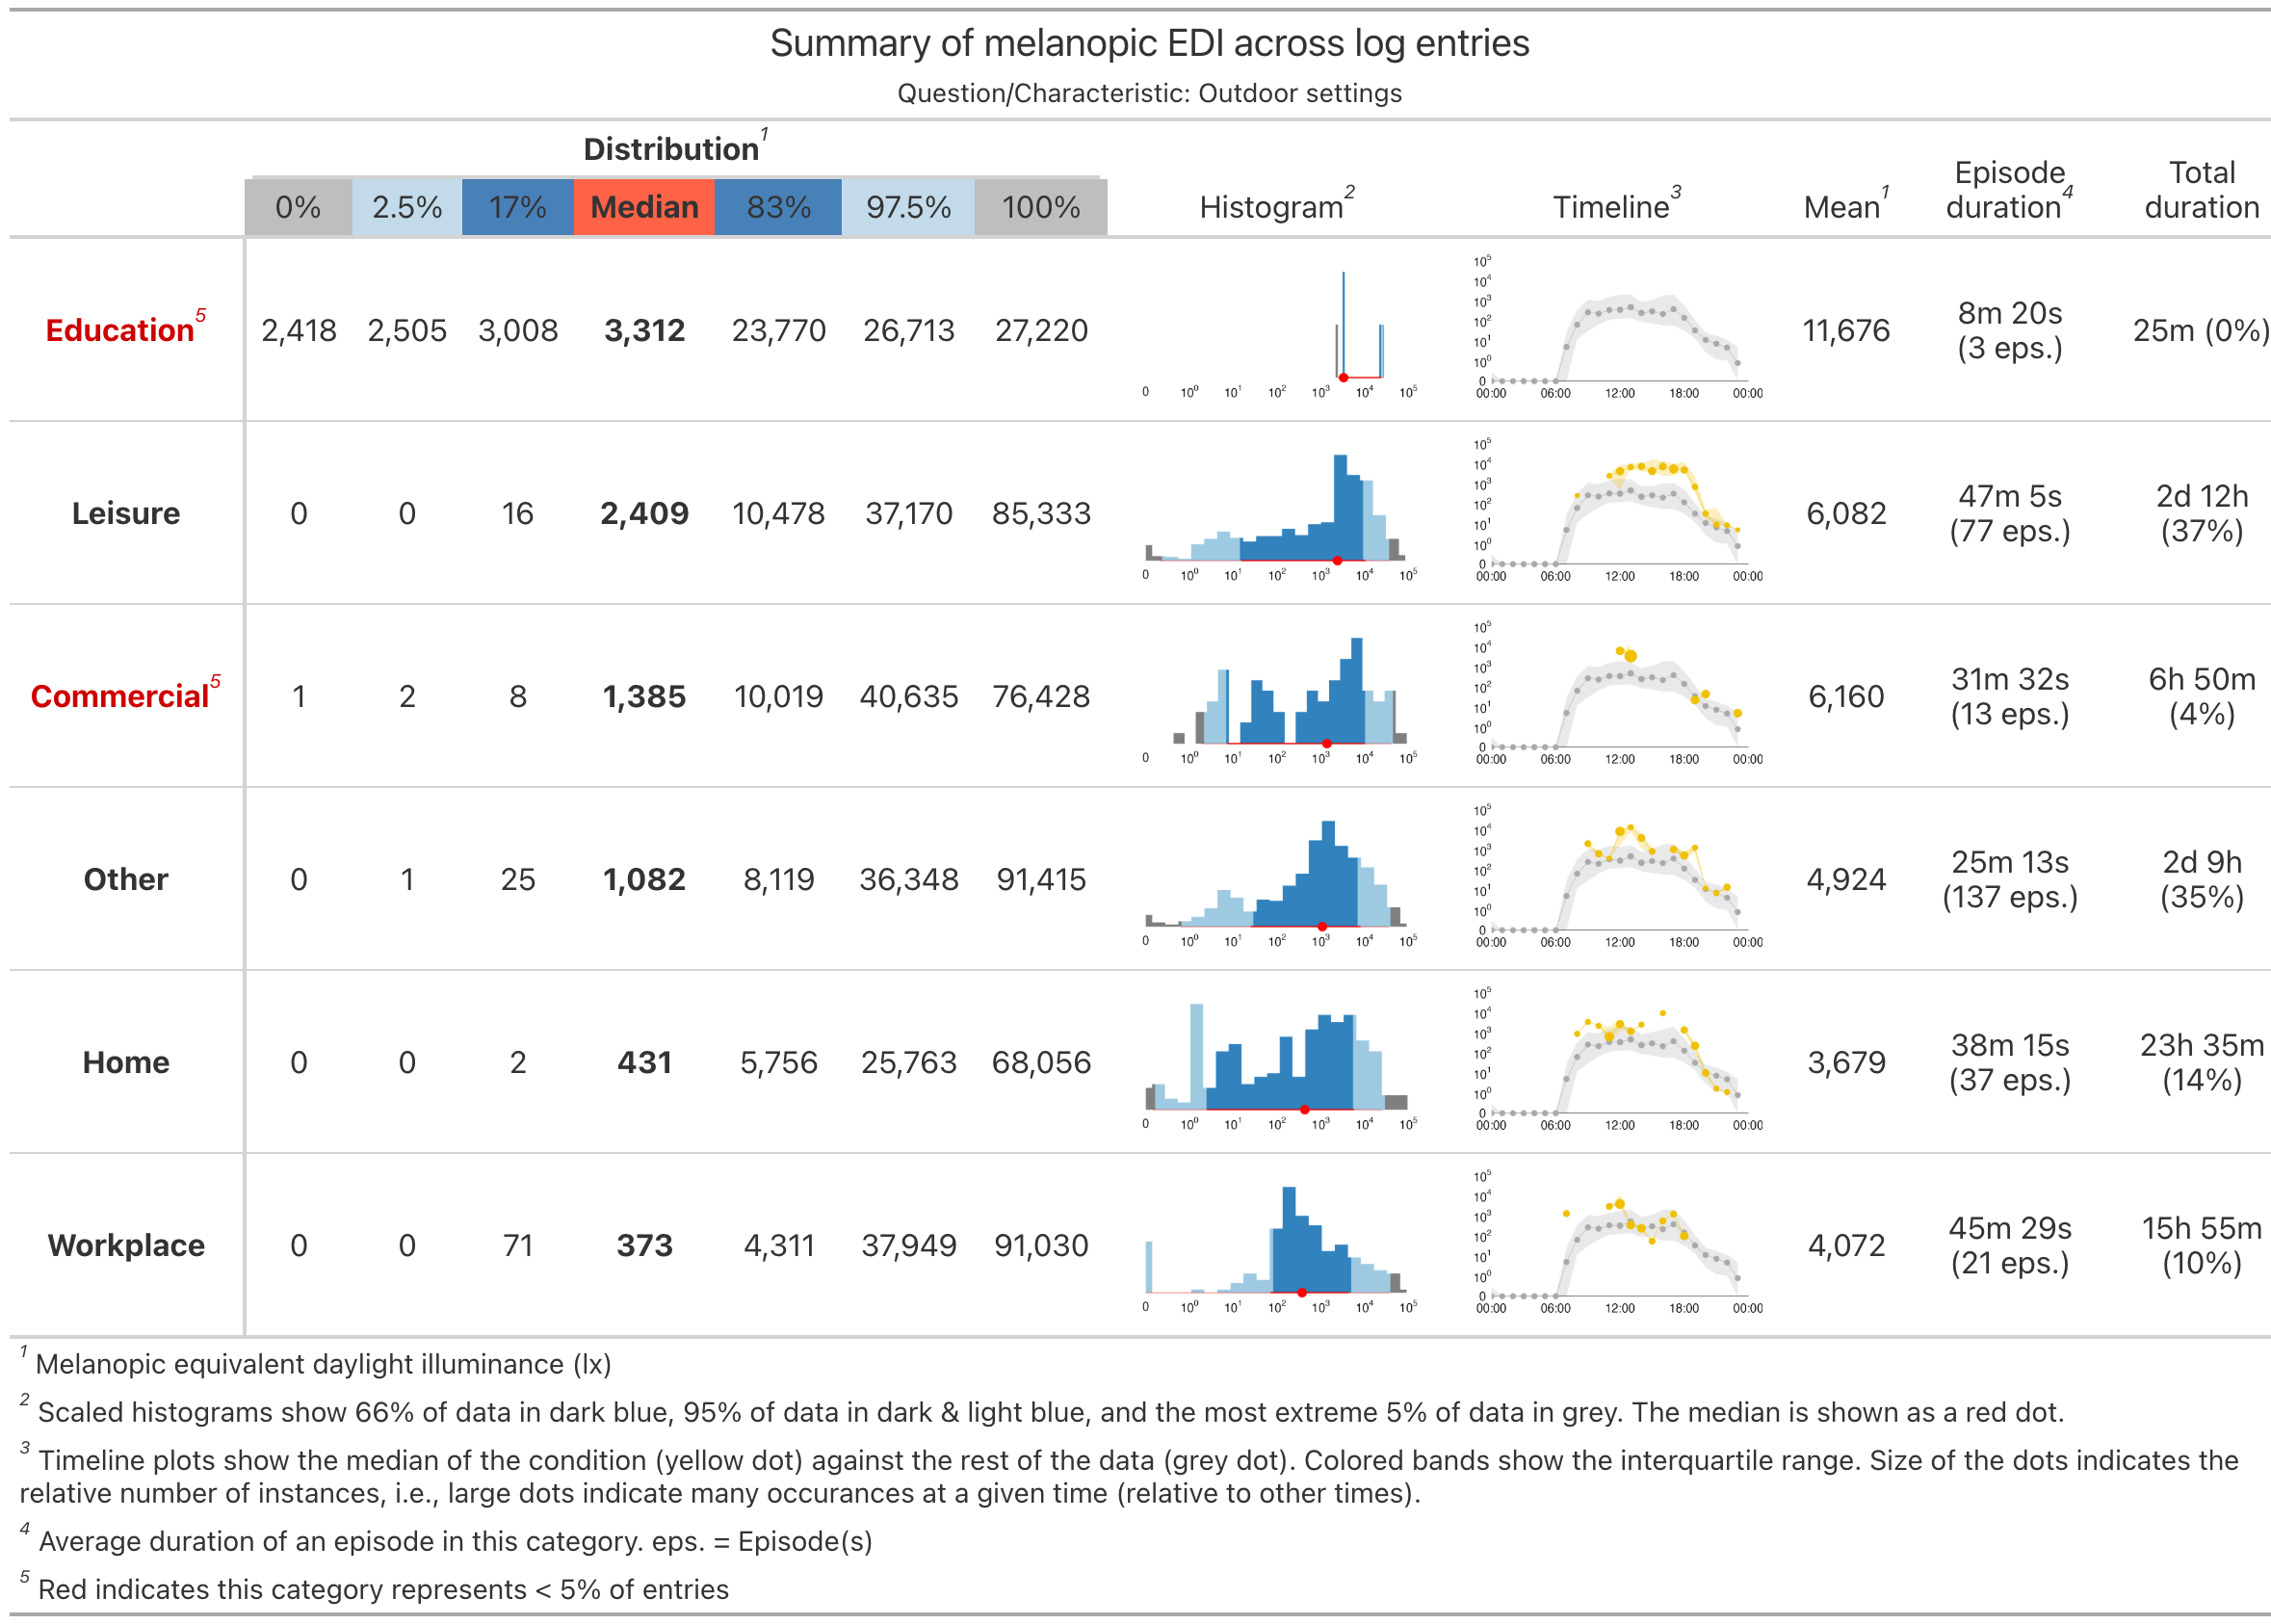Click the Total duration column header

pyautogui.click(x=2201, y=190)
